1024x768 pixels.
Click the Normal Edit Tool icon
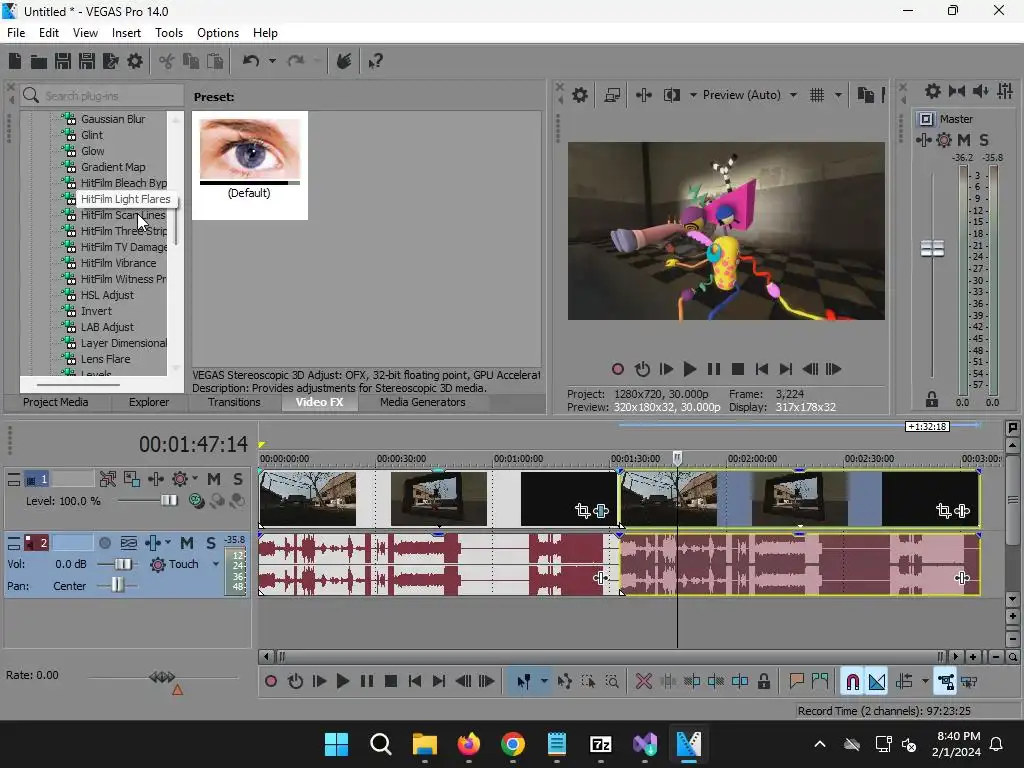524,682
